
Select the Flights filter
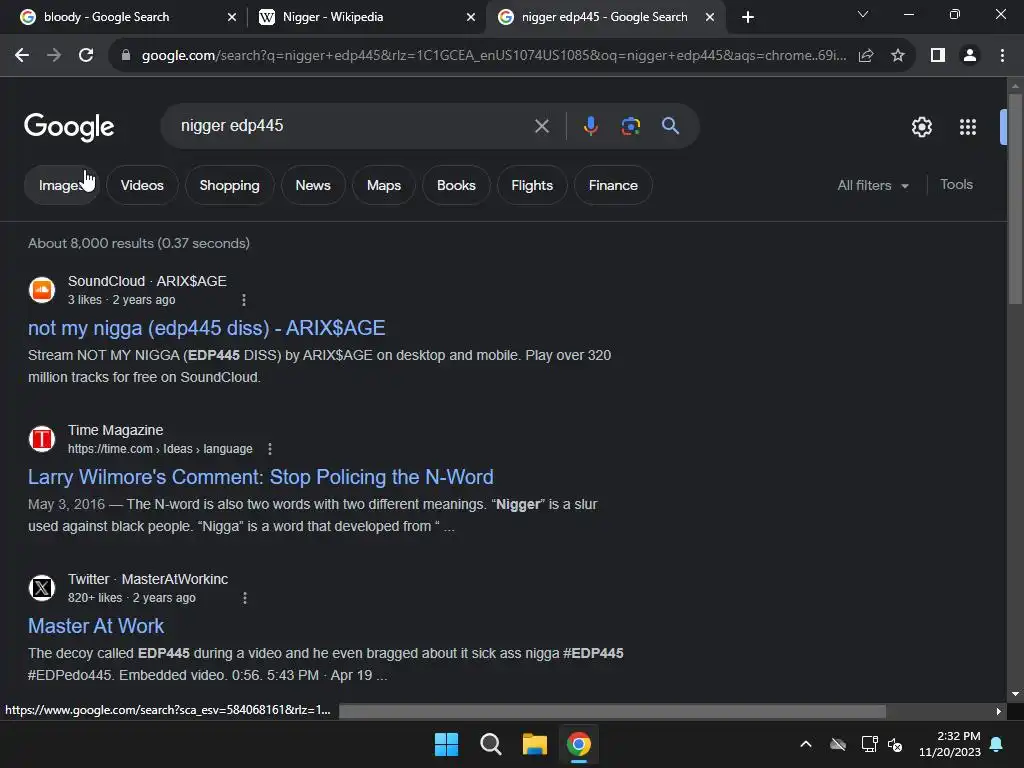532,185
